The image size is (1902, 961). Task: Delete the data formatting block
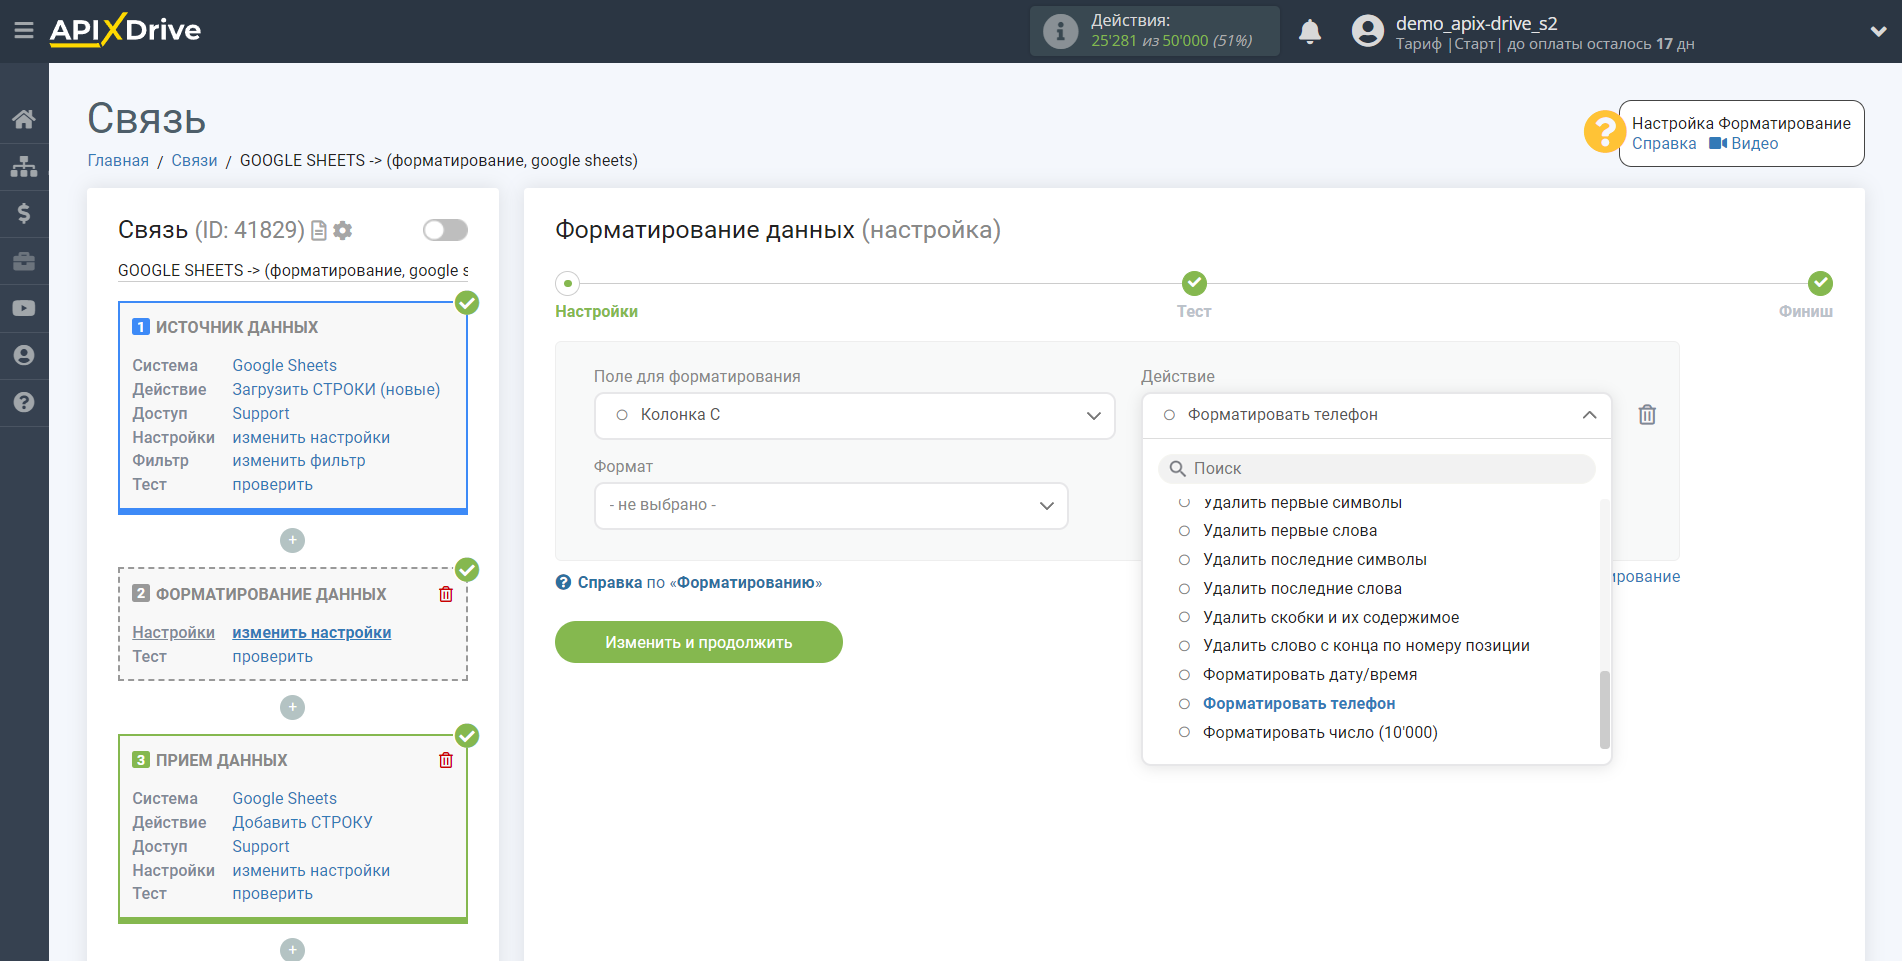coord(446,594)
